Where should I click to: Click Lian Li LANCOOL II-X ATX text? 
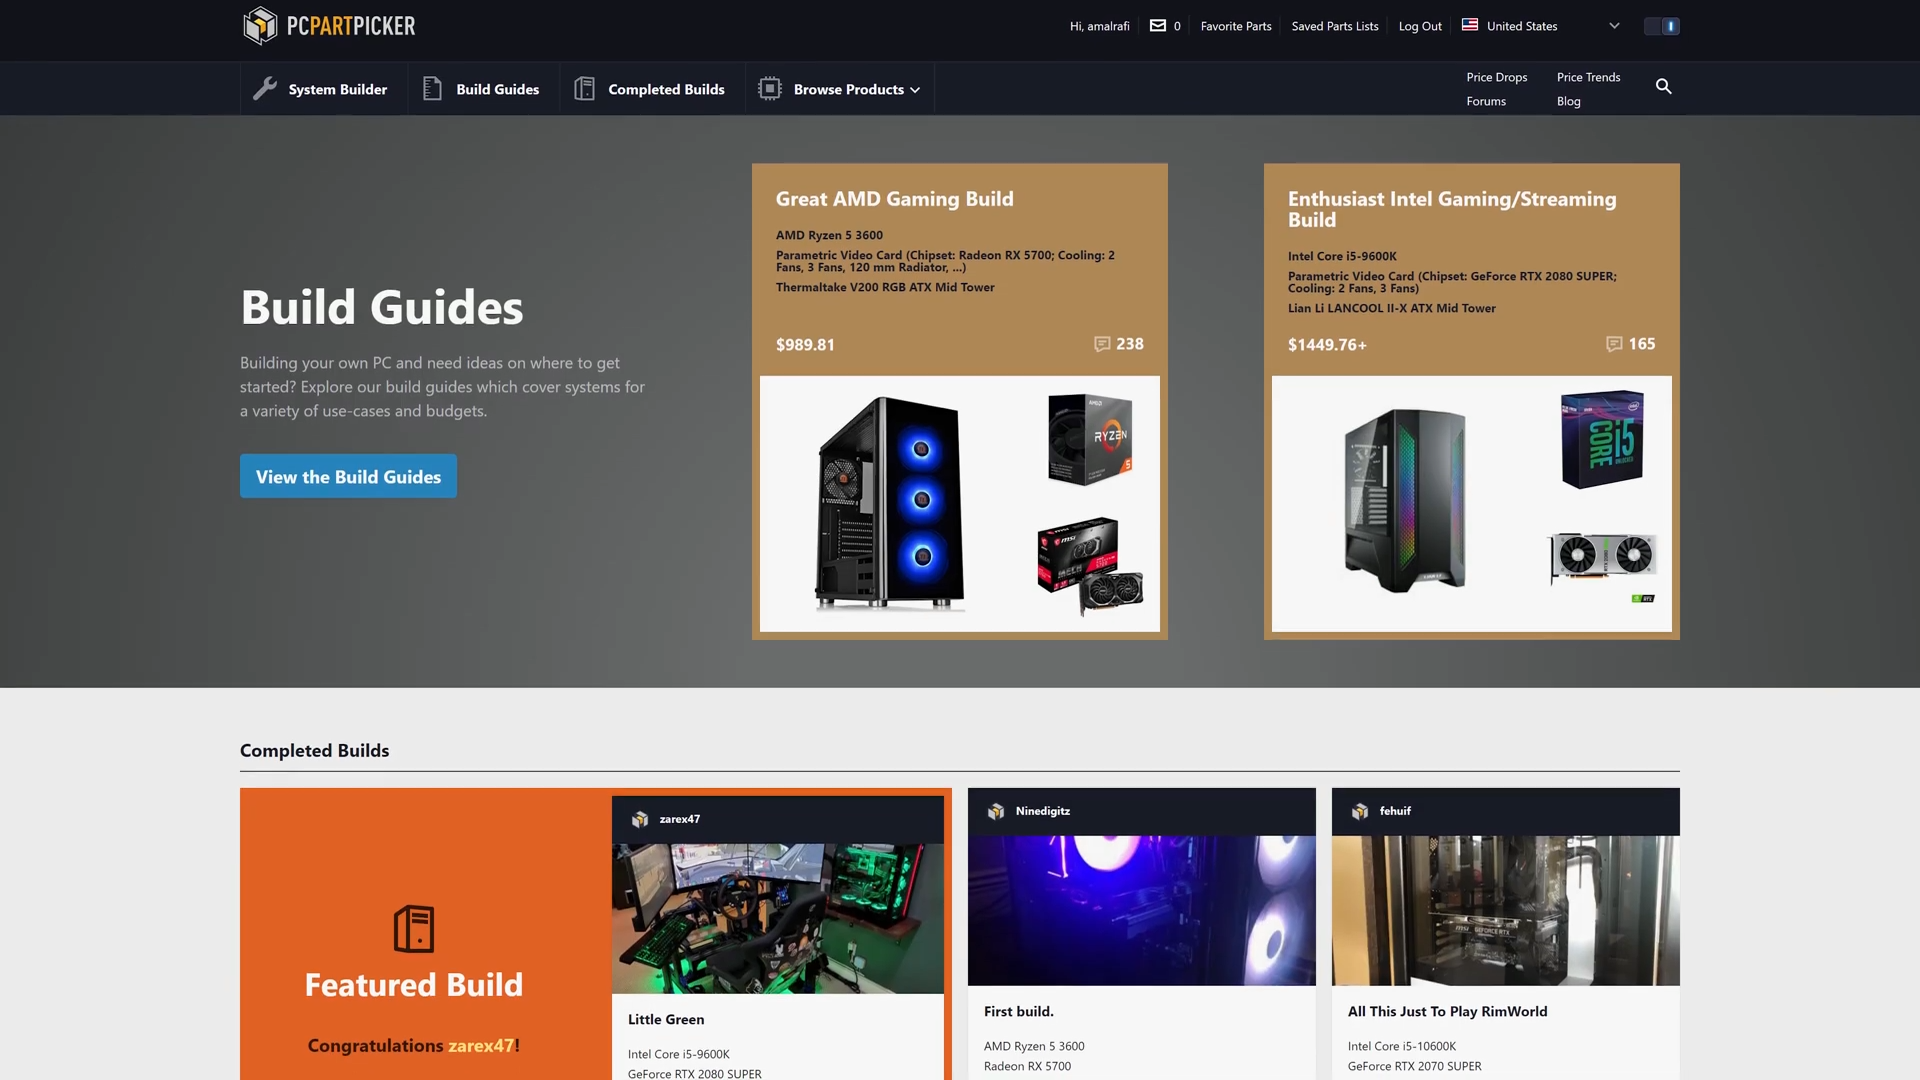[x=1392, y=308]
